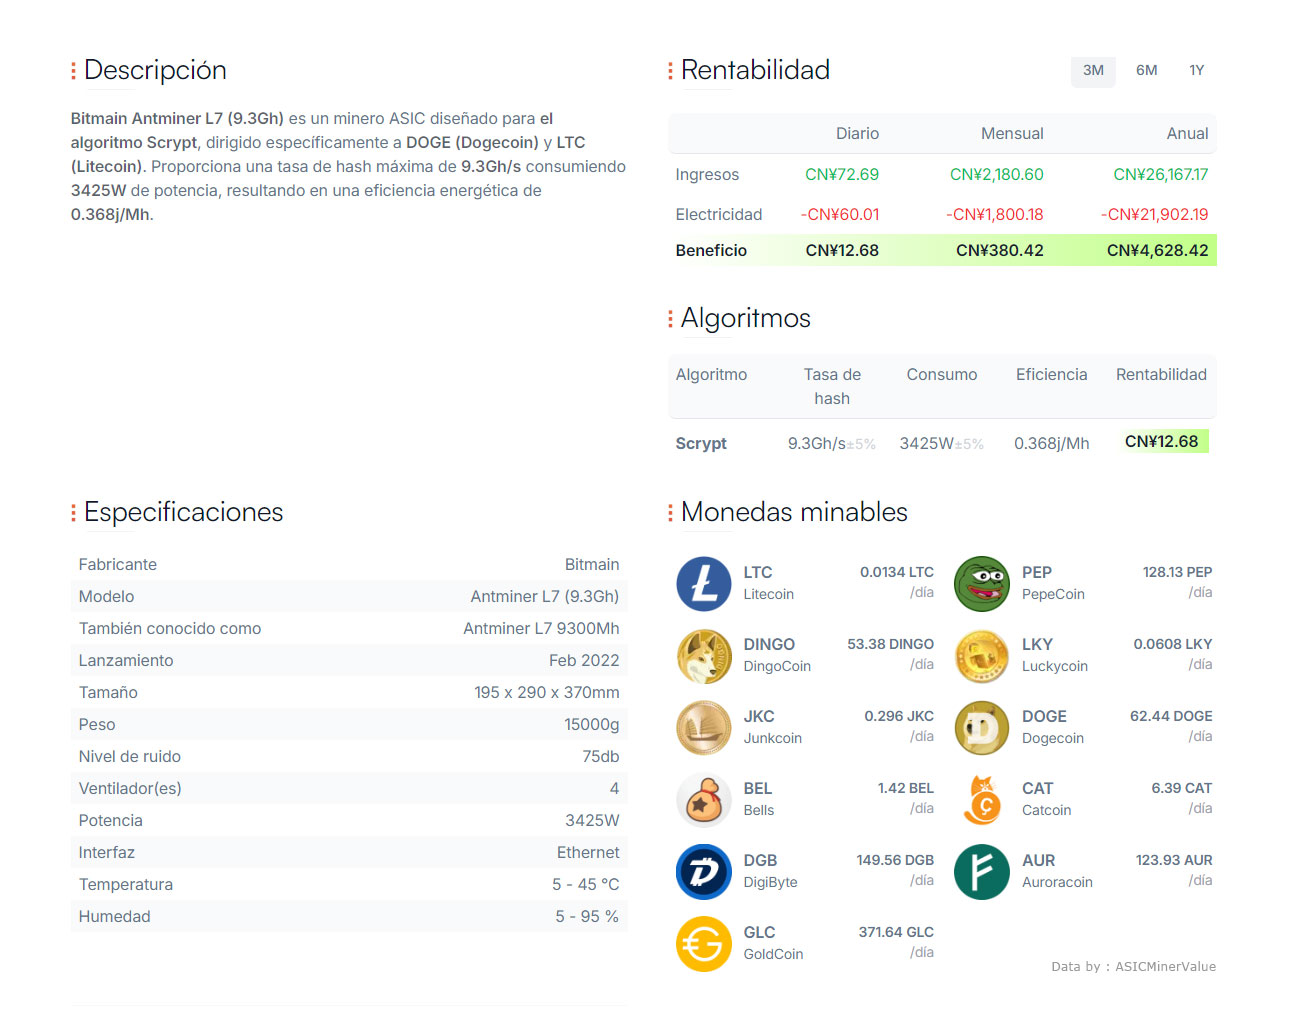Screen dimensions: 1296x1030
Task: Open the DINGO DingoCoin link
Action: click(x=777, y=655)
